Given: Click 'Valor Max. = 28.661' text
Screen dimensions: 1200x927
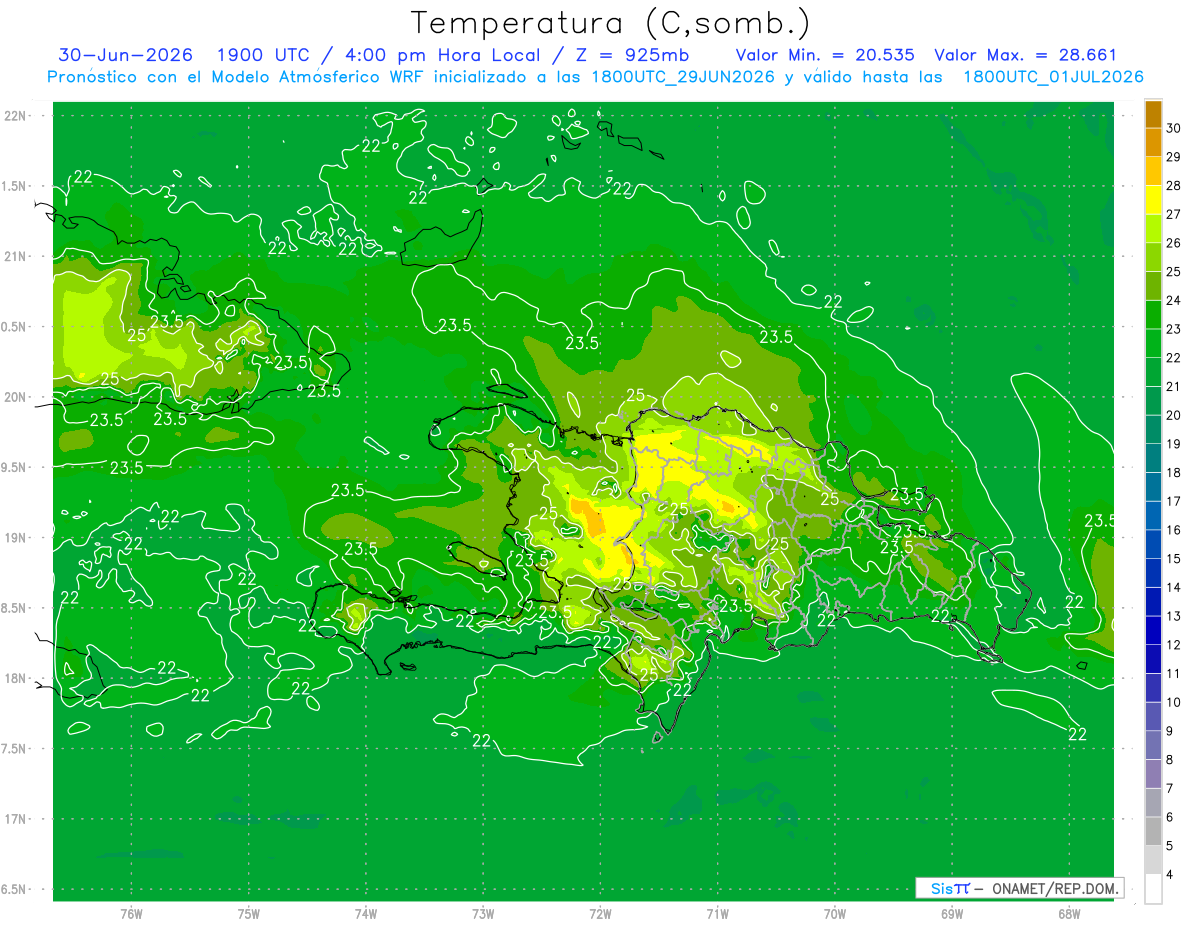Looking at the screenshot, I should [x=1025, y=55].
